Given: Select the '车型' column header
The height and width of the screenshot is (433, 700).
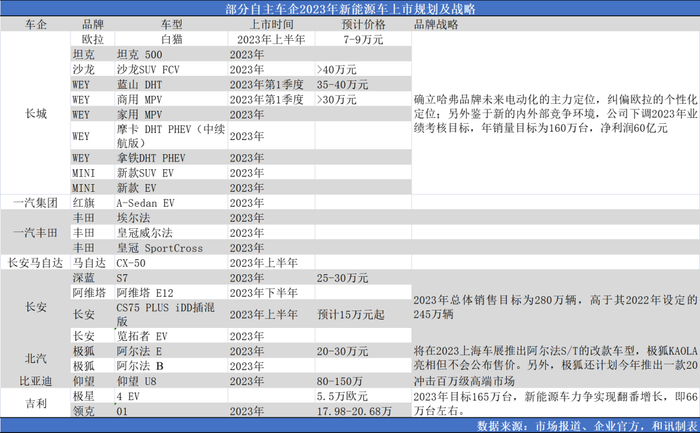Looking at the screenshot, I should pos(171,24).
